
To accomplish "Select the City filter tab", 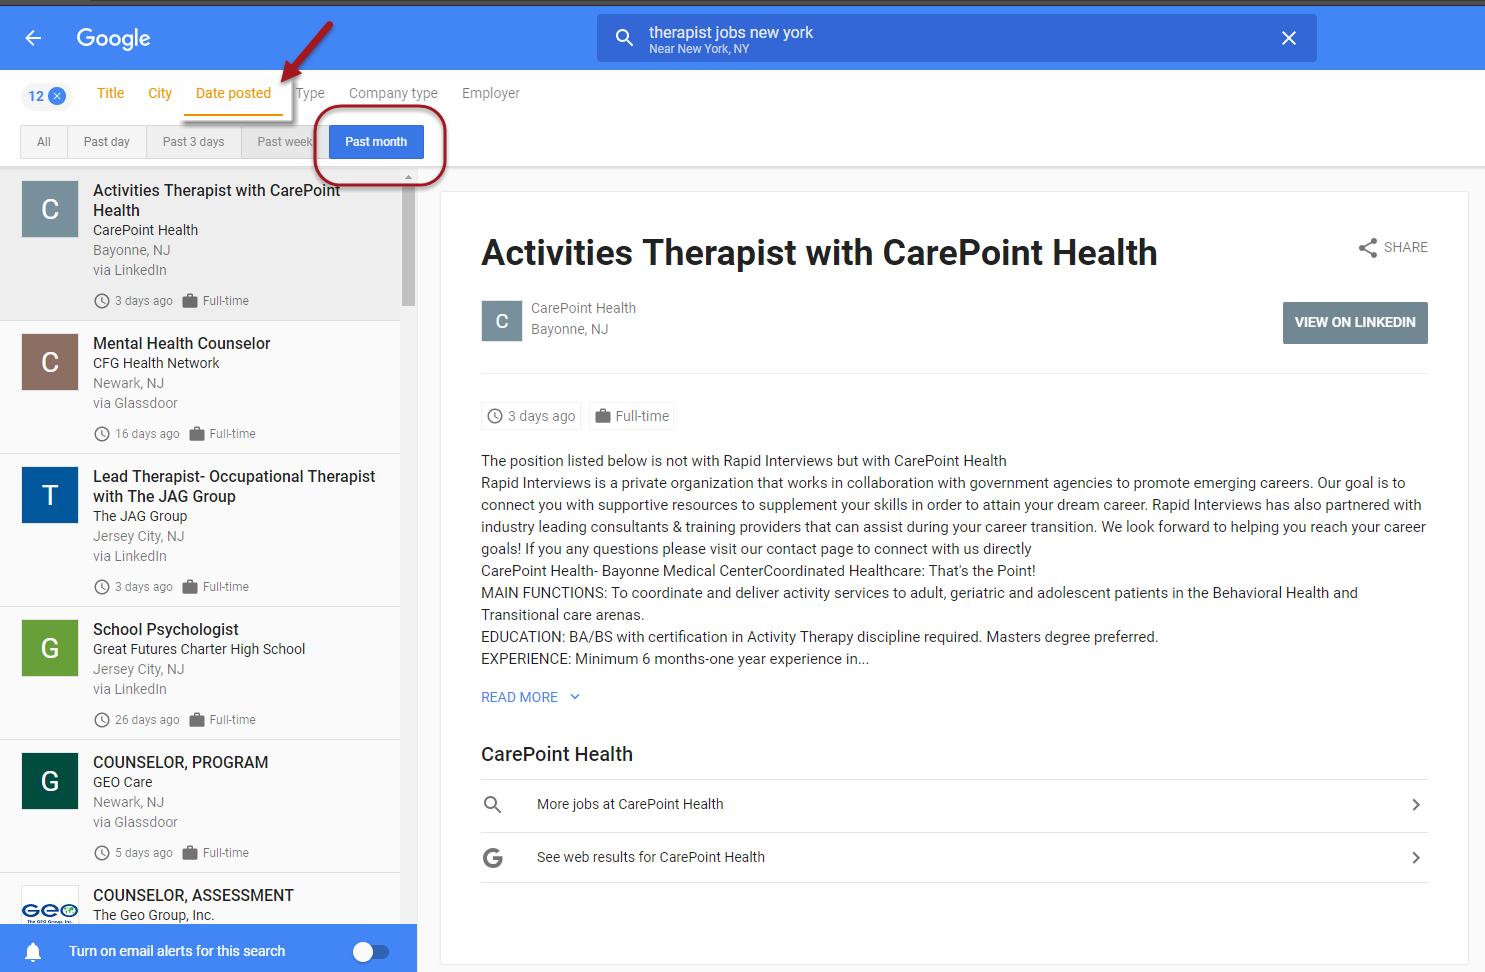I will pos(160,93).
